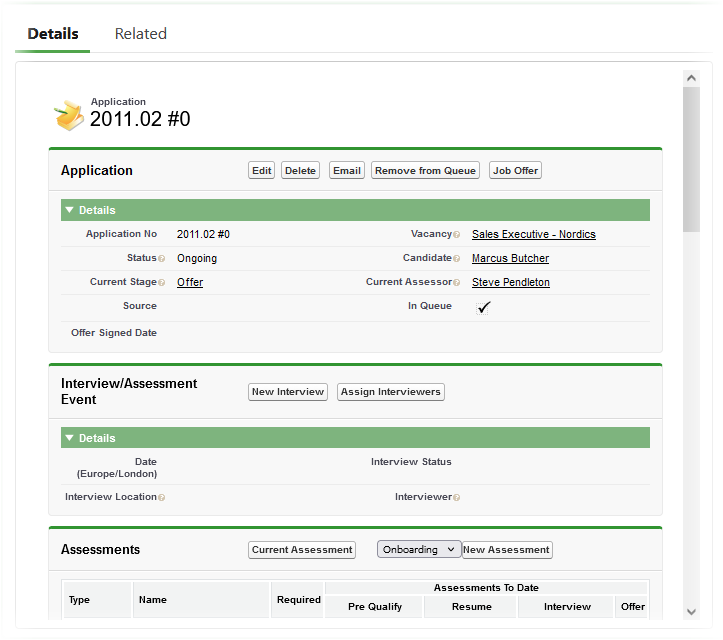Image resolution: width=723 pixels, height=640 pixels.
Task: Click the help icon next to Current Stage
Action: point(162,283)
